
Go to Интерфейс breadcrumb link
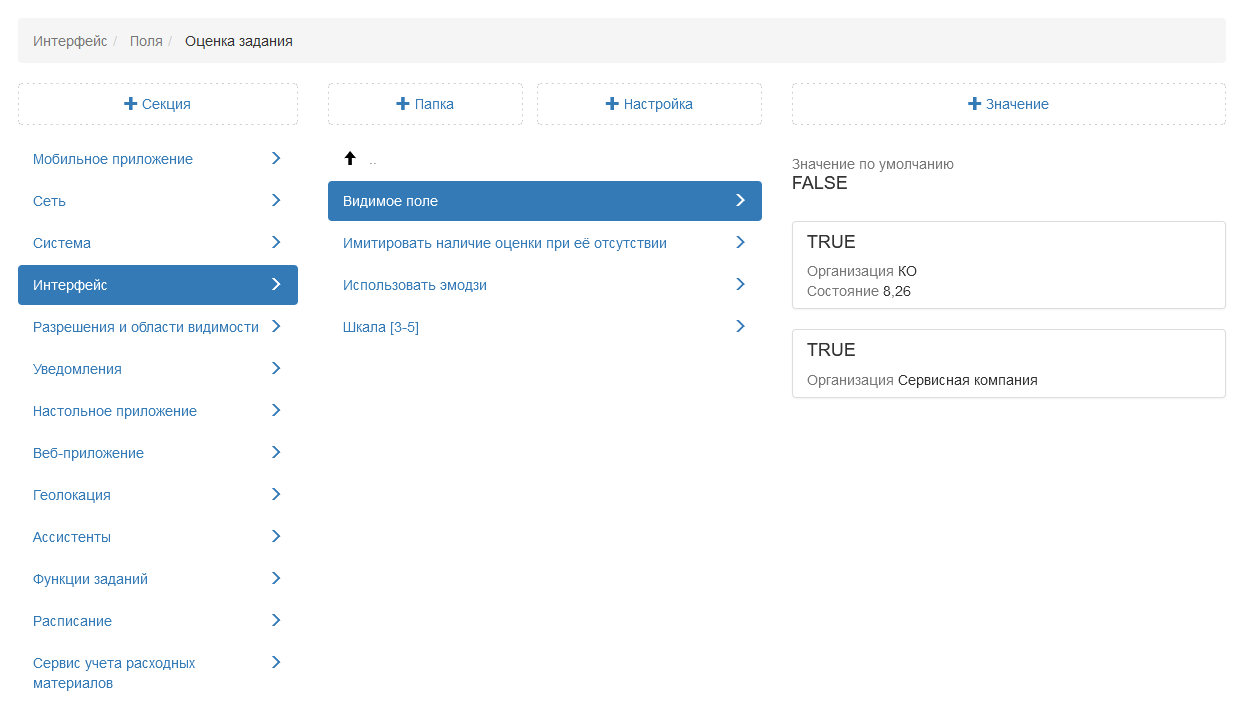click(70, 41)
